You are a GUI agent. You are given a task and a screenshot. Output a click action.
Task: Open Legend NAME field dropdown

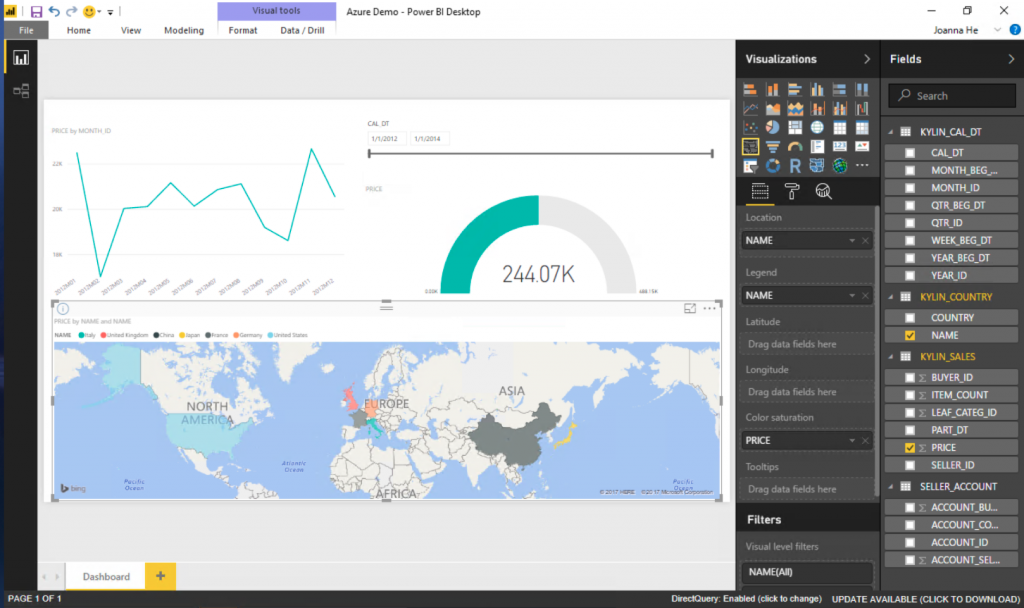coord(852,296)
